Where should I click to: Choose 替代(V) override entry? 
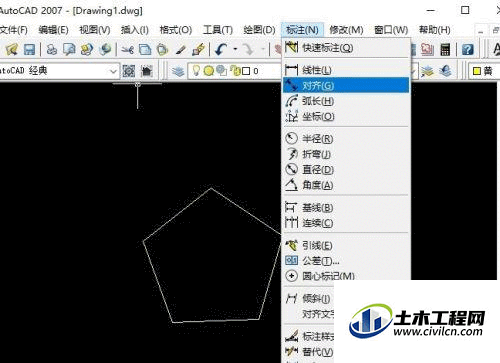point(308,352)
